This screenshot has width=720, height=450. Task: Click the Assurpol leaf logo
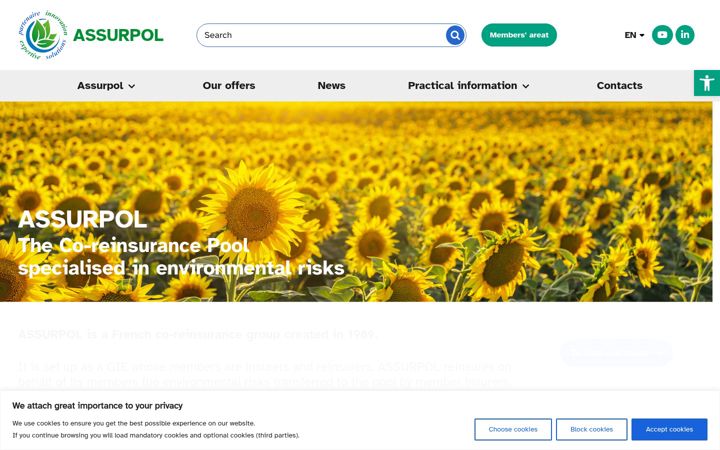pyautogui.click(x=43, y=35)
